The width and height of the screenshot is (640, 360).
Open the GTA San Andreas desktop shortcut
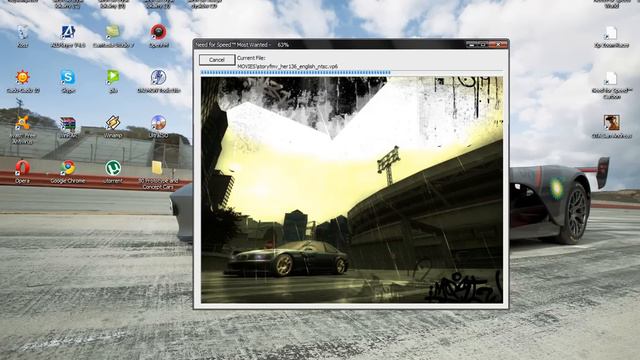click(611, 127)
